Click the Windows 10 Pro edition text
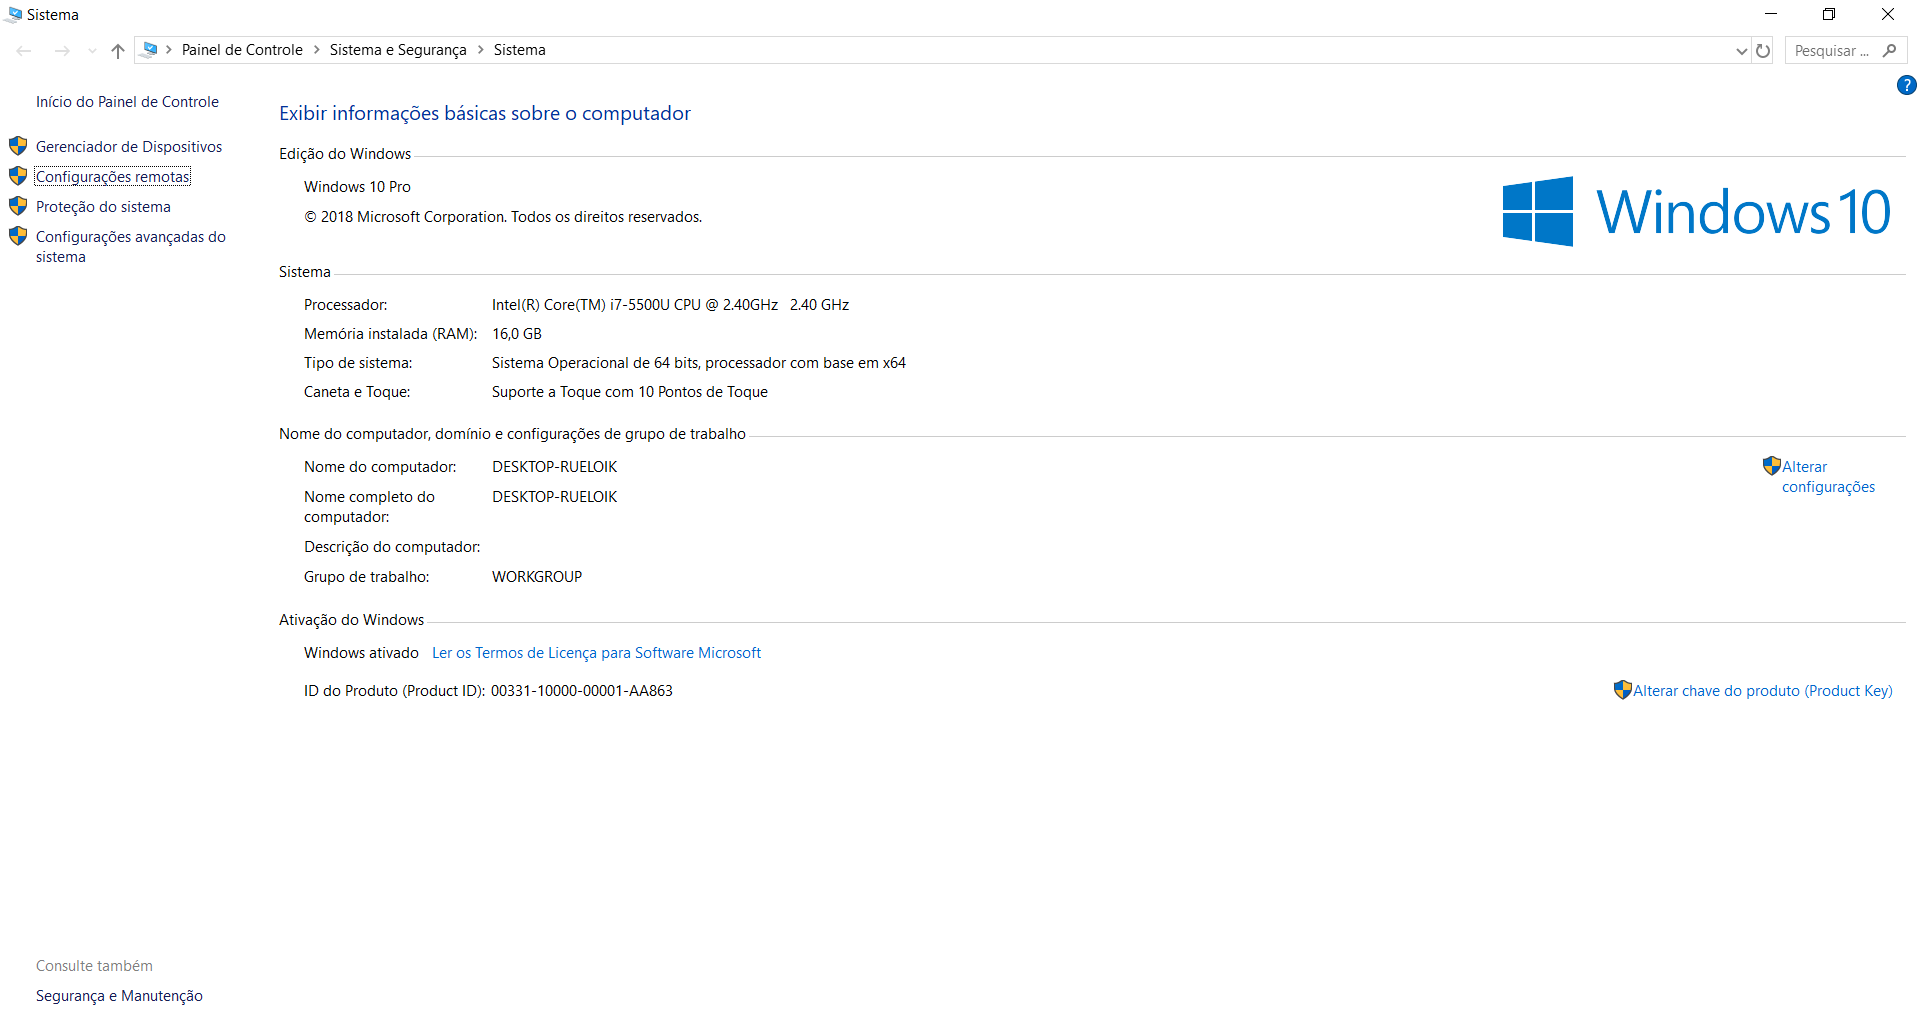The image size is (1920, 1030). [x=357, y=187]
